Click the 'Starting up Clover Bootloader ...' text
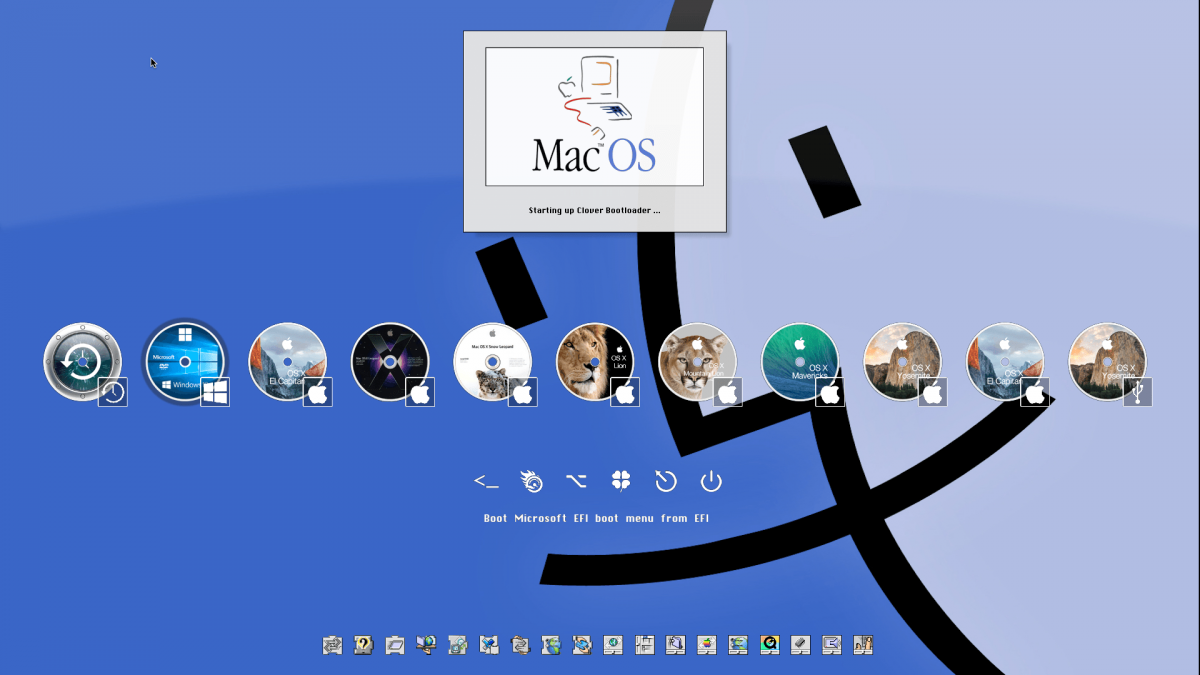The width and height of the screenshot is (1200, 675). pos(594,211)
